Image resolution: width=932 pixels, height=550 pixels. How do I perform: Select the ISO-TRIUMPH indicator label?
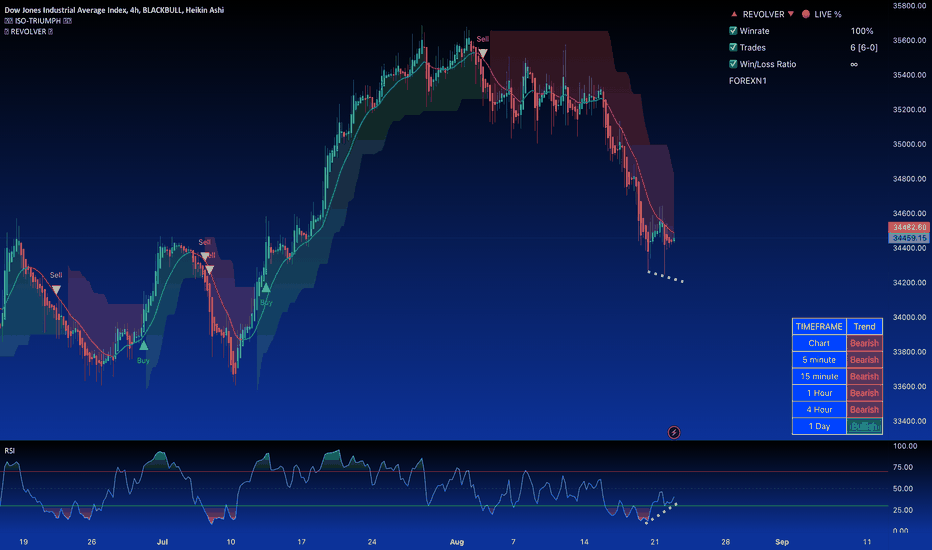[37, 21]
